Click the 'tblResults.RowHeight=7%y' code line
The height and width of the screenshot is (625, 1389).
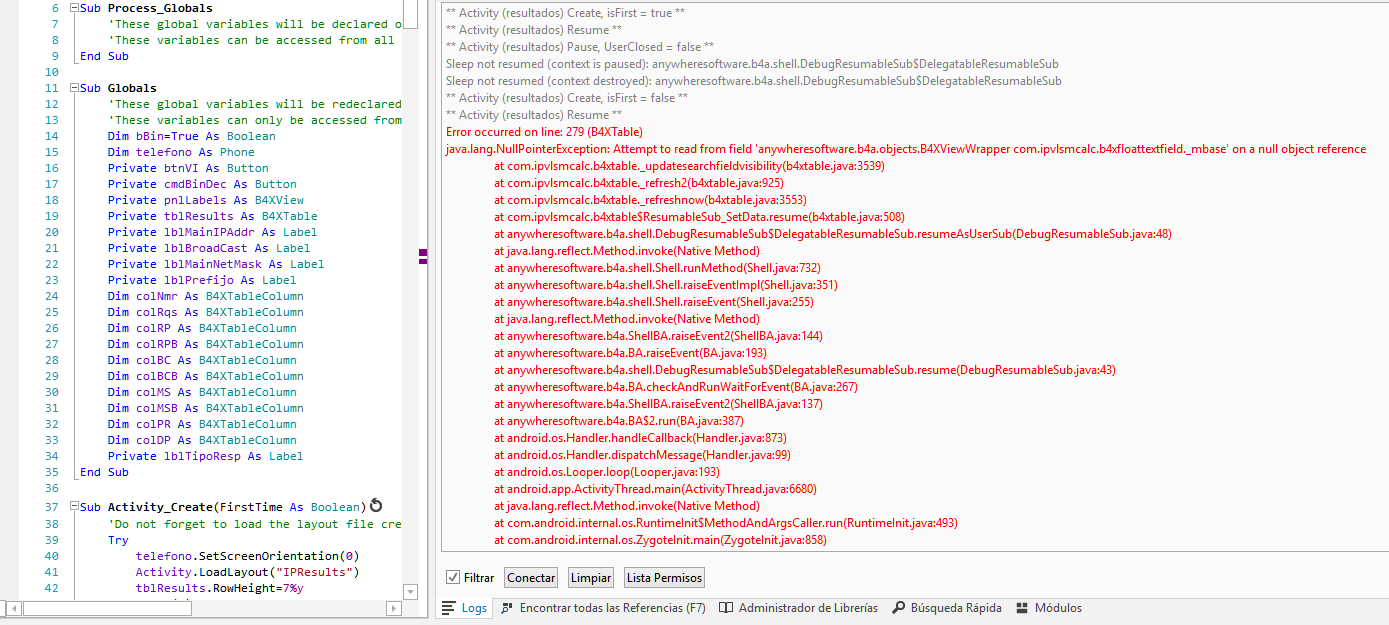tap(220, 588)
